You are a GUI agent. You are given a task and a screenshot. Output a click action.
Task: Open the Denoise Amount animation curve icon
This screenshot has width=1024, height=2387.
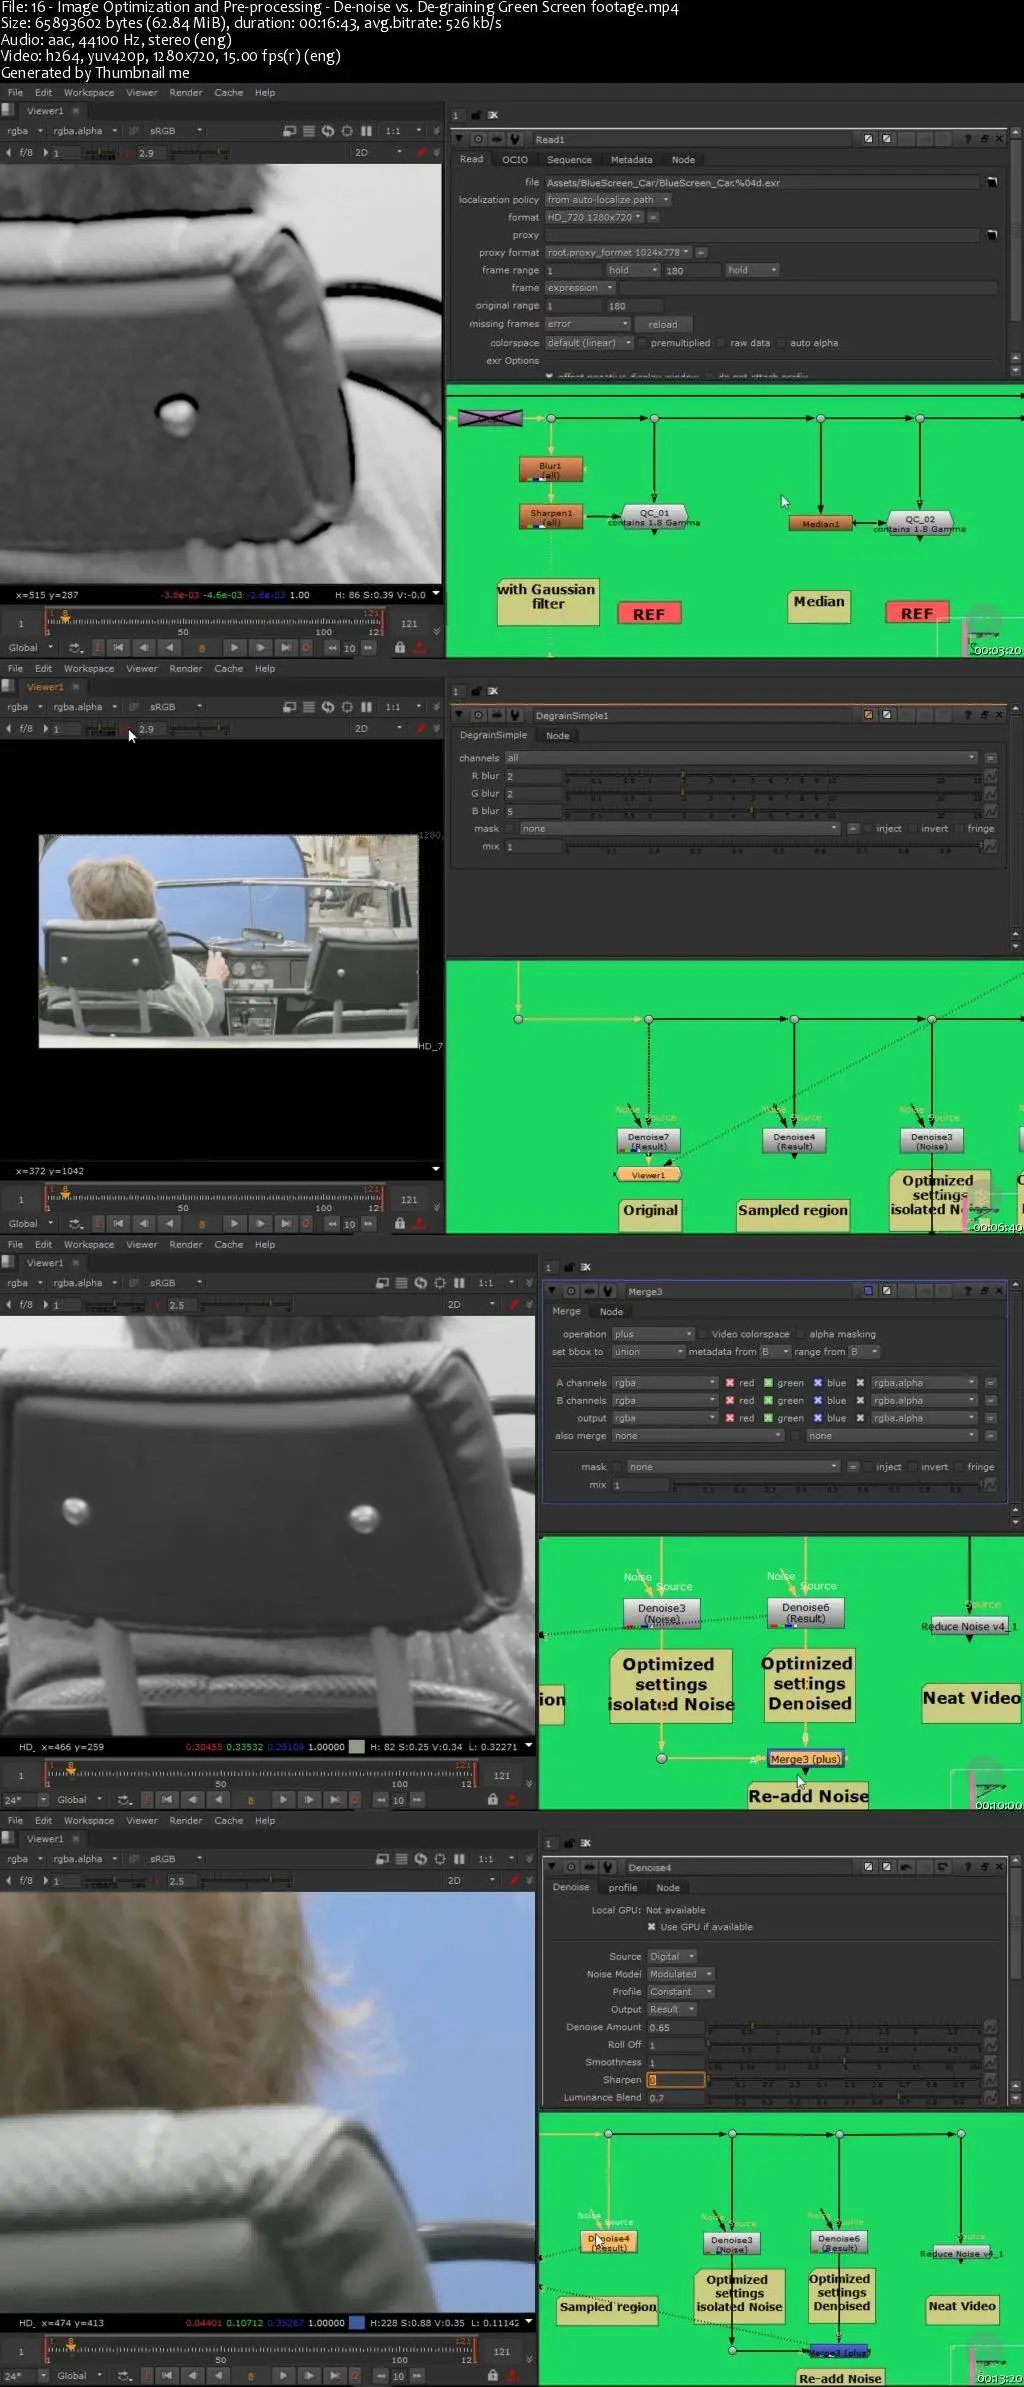[990, 2027]
